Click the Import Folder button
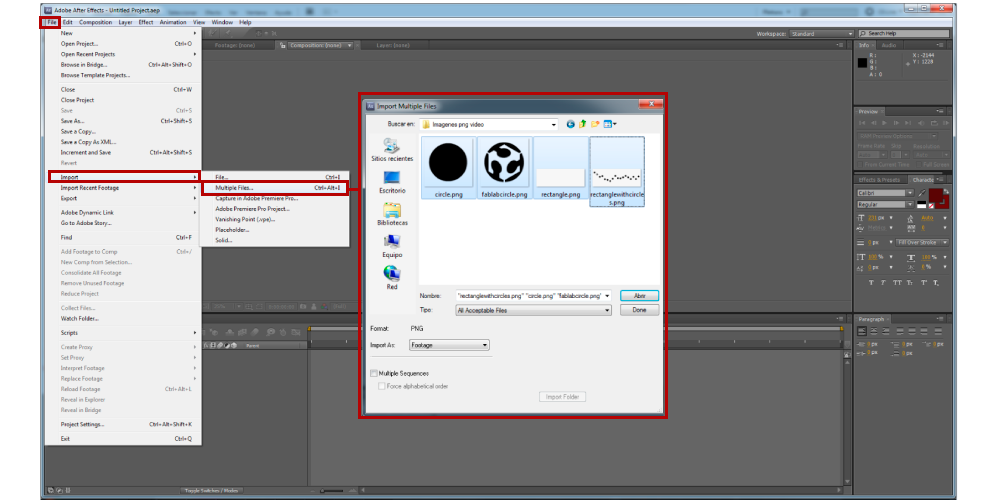Viewport: 1000px width, 500px height. (x=562, y=397)
